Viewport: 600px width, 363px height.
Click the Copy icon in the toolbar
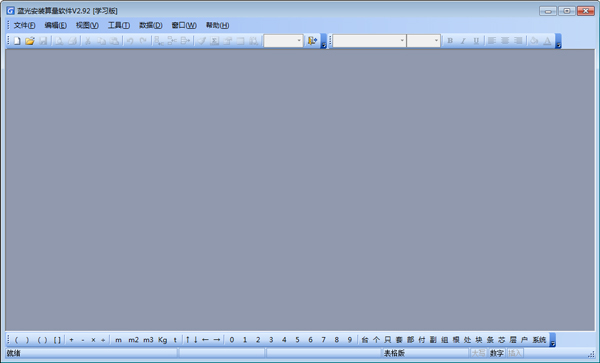(101, 41)
